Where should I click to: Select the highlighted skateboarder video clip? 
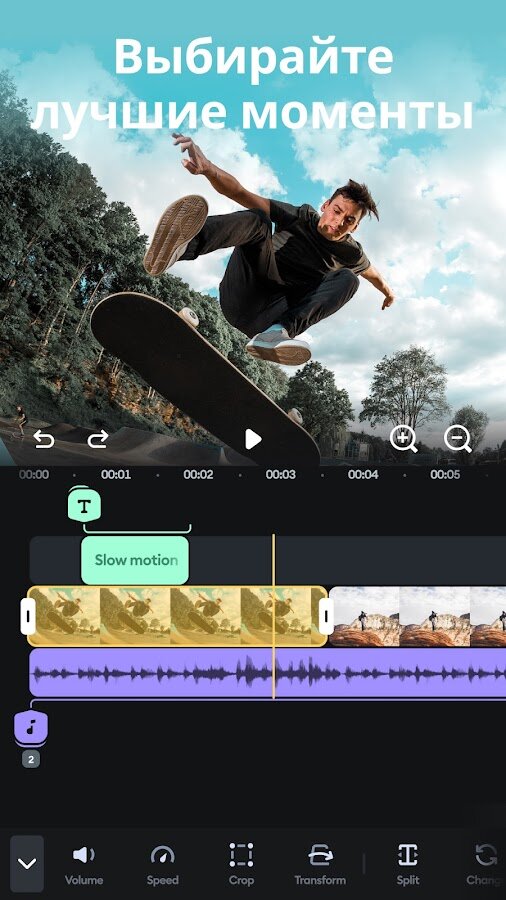tap(177, 616)
